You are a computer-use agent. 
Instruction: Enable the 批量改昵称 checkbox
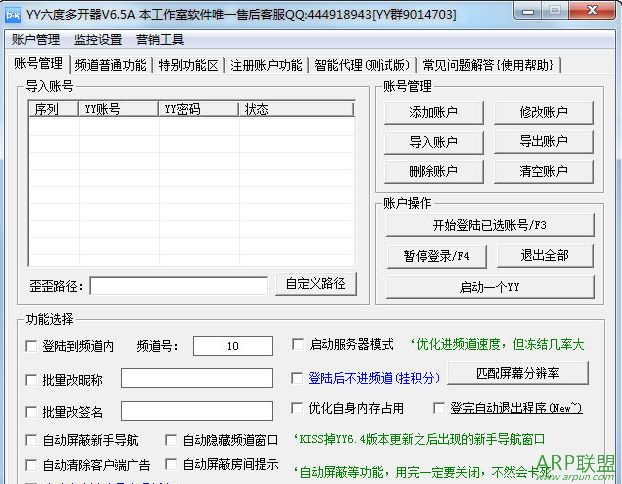click(x=31, y=380)
